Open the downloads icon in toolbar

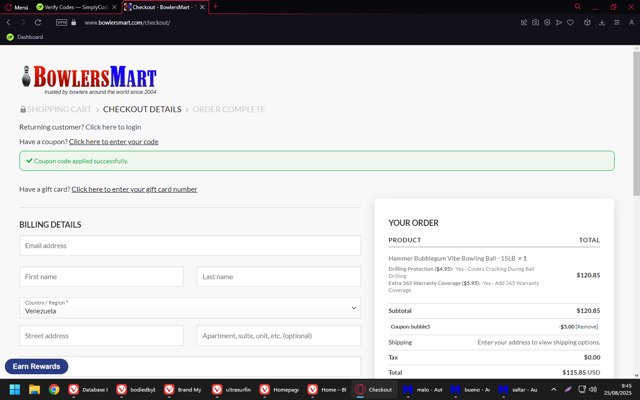(602, 22)
